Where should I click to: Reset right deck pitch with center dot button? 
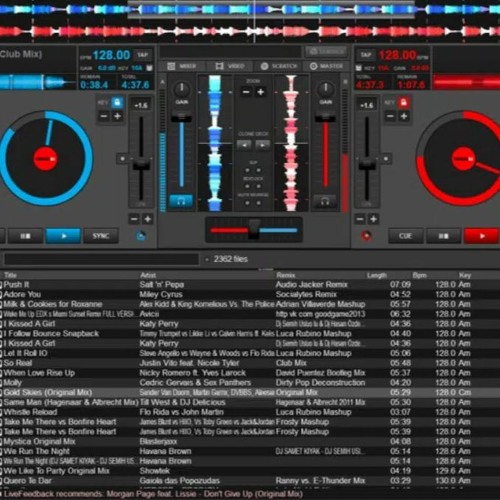pyautogui.click(x=386, y=159)
